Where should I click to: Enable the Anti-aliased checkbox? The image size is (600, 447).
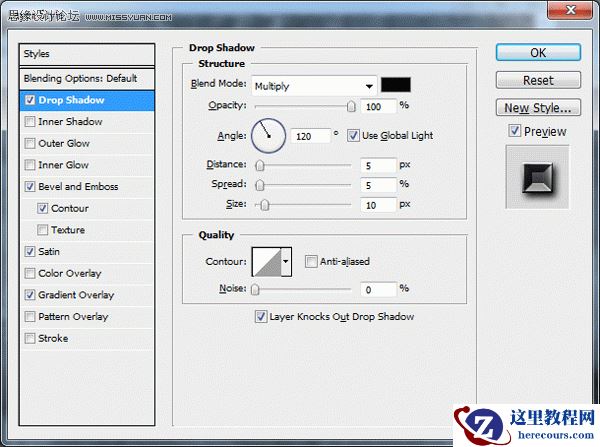(x=311, y=262)
